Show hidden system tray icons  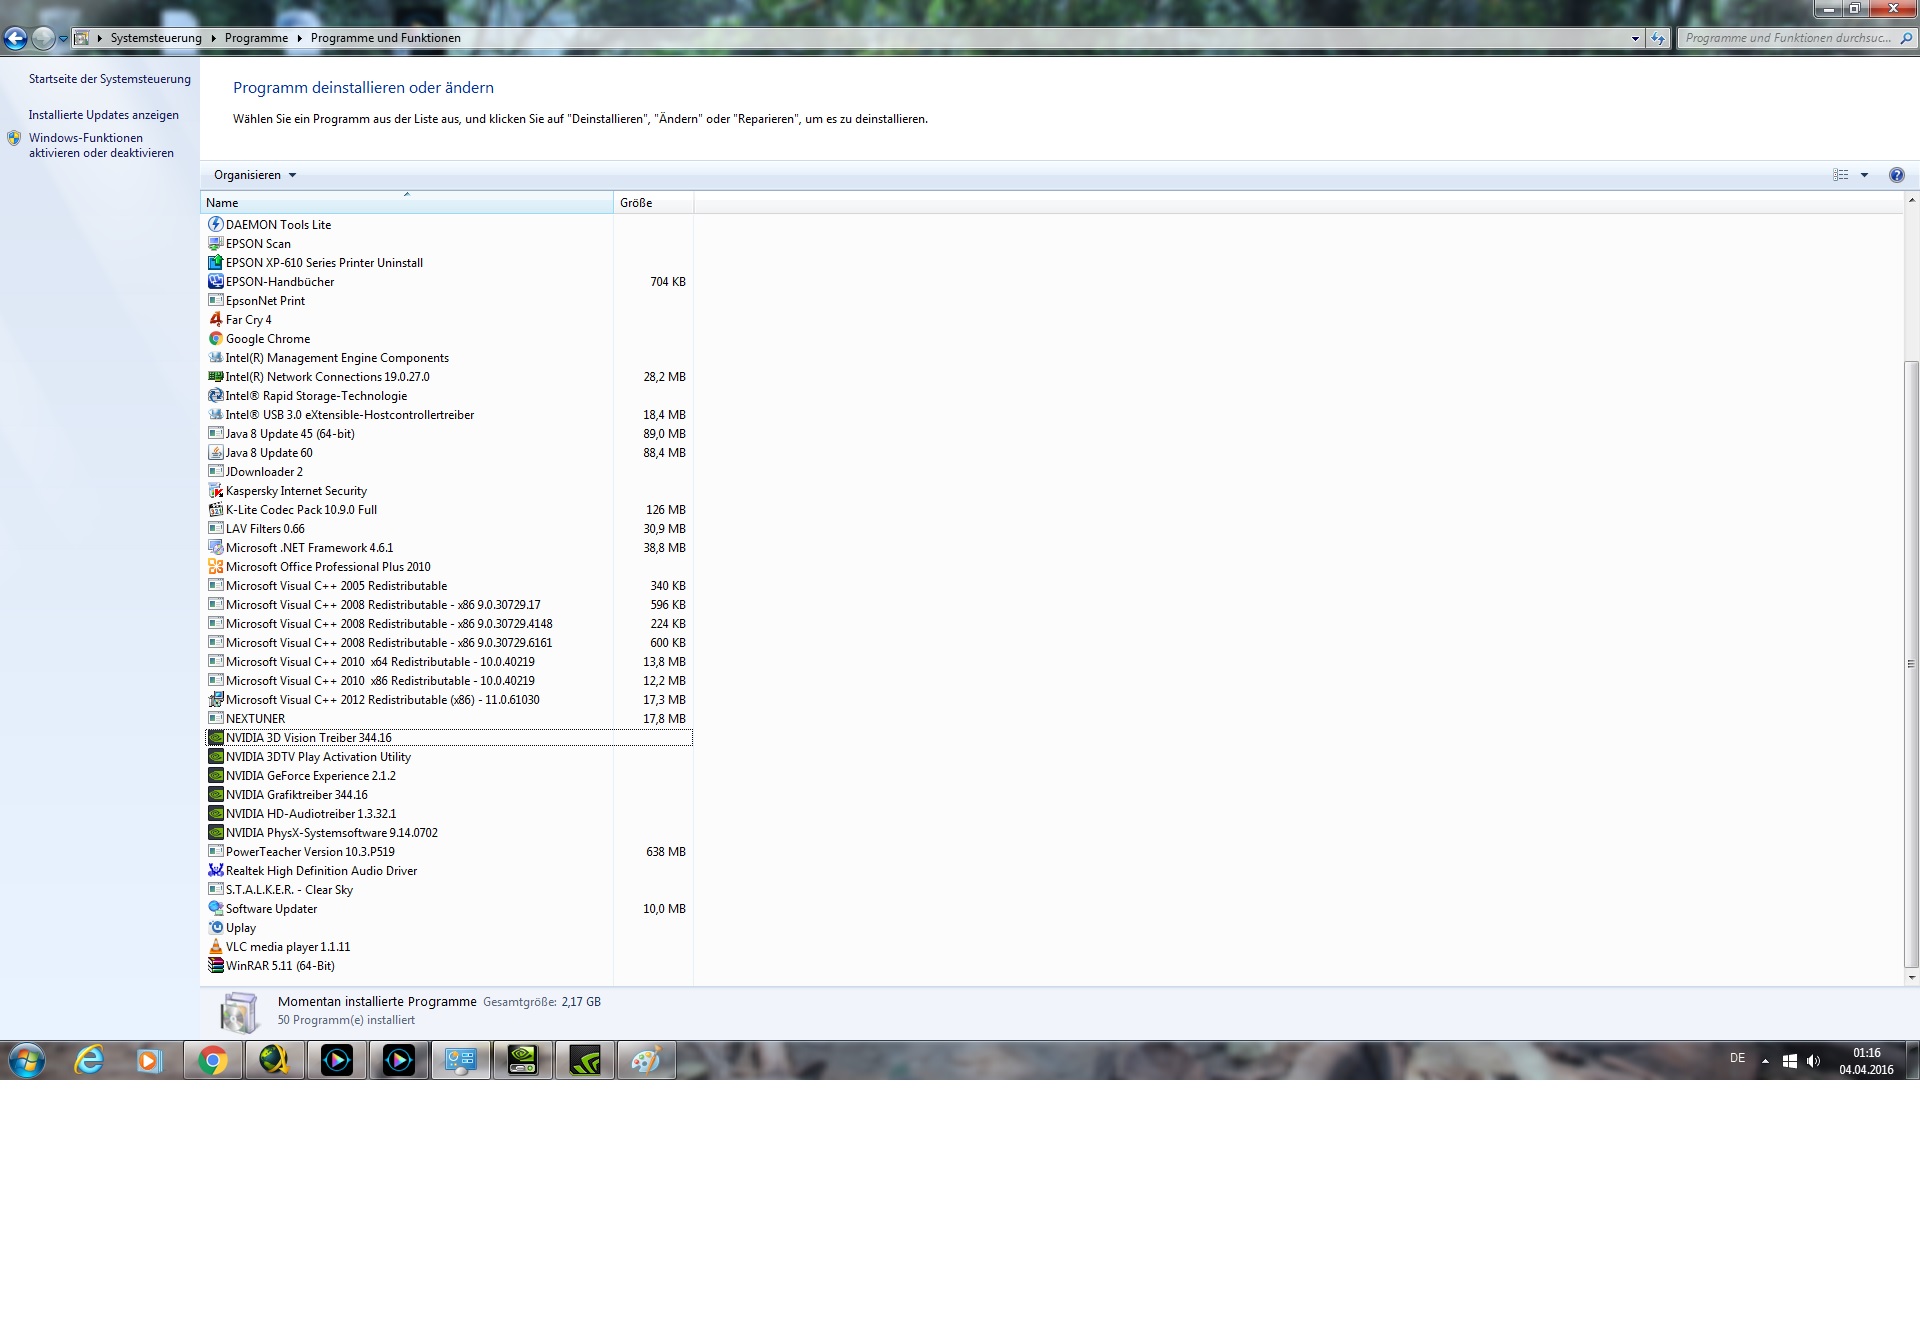[1765, 1061]
